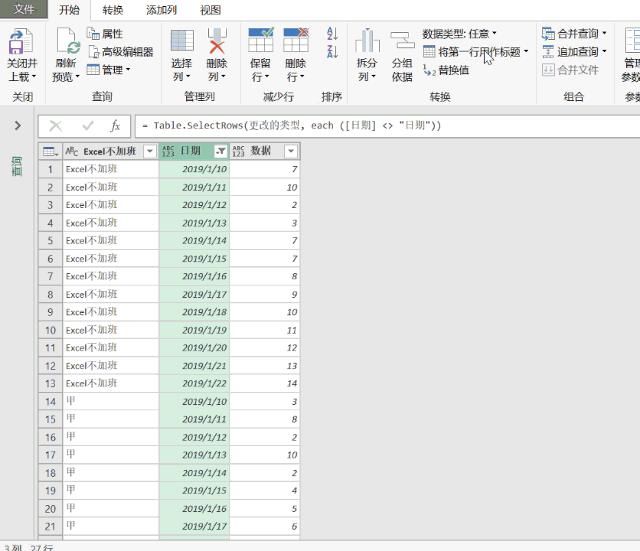Screen dimensions: 640x551
Task: Click the fx insert step icon
Action: (115, 126)
